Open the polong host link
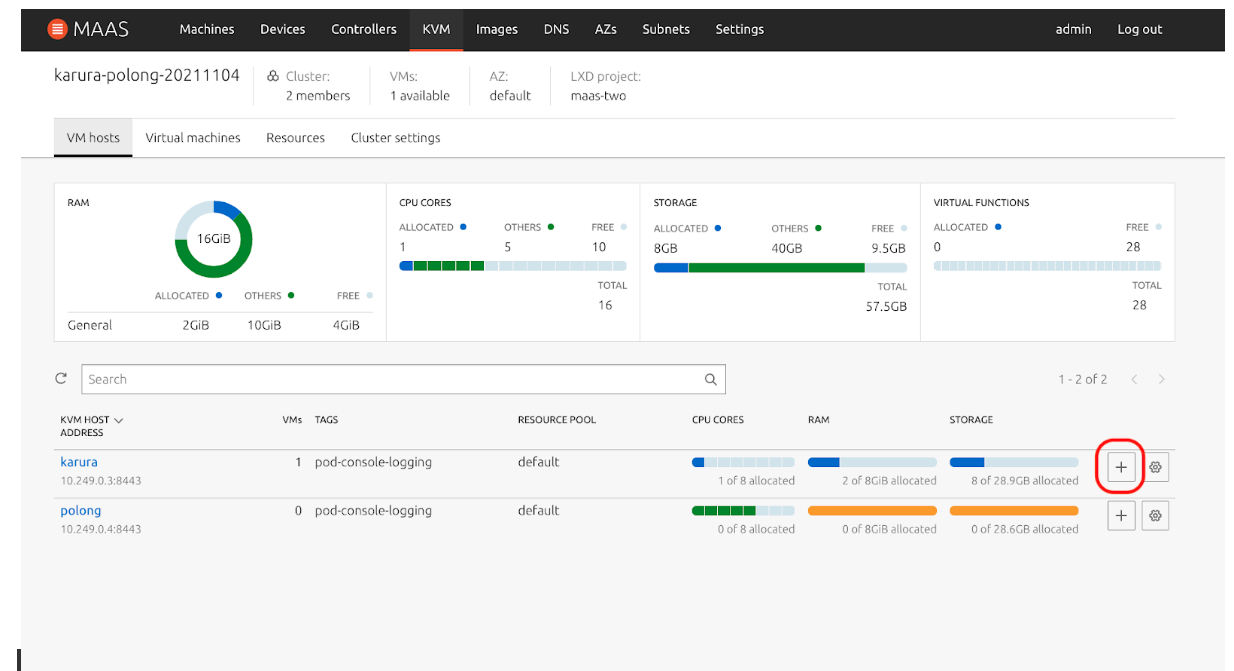 (81, 511)
